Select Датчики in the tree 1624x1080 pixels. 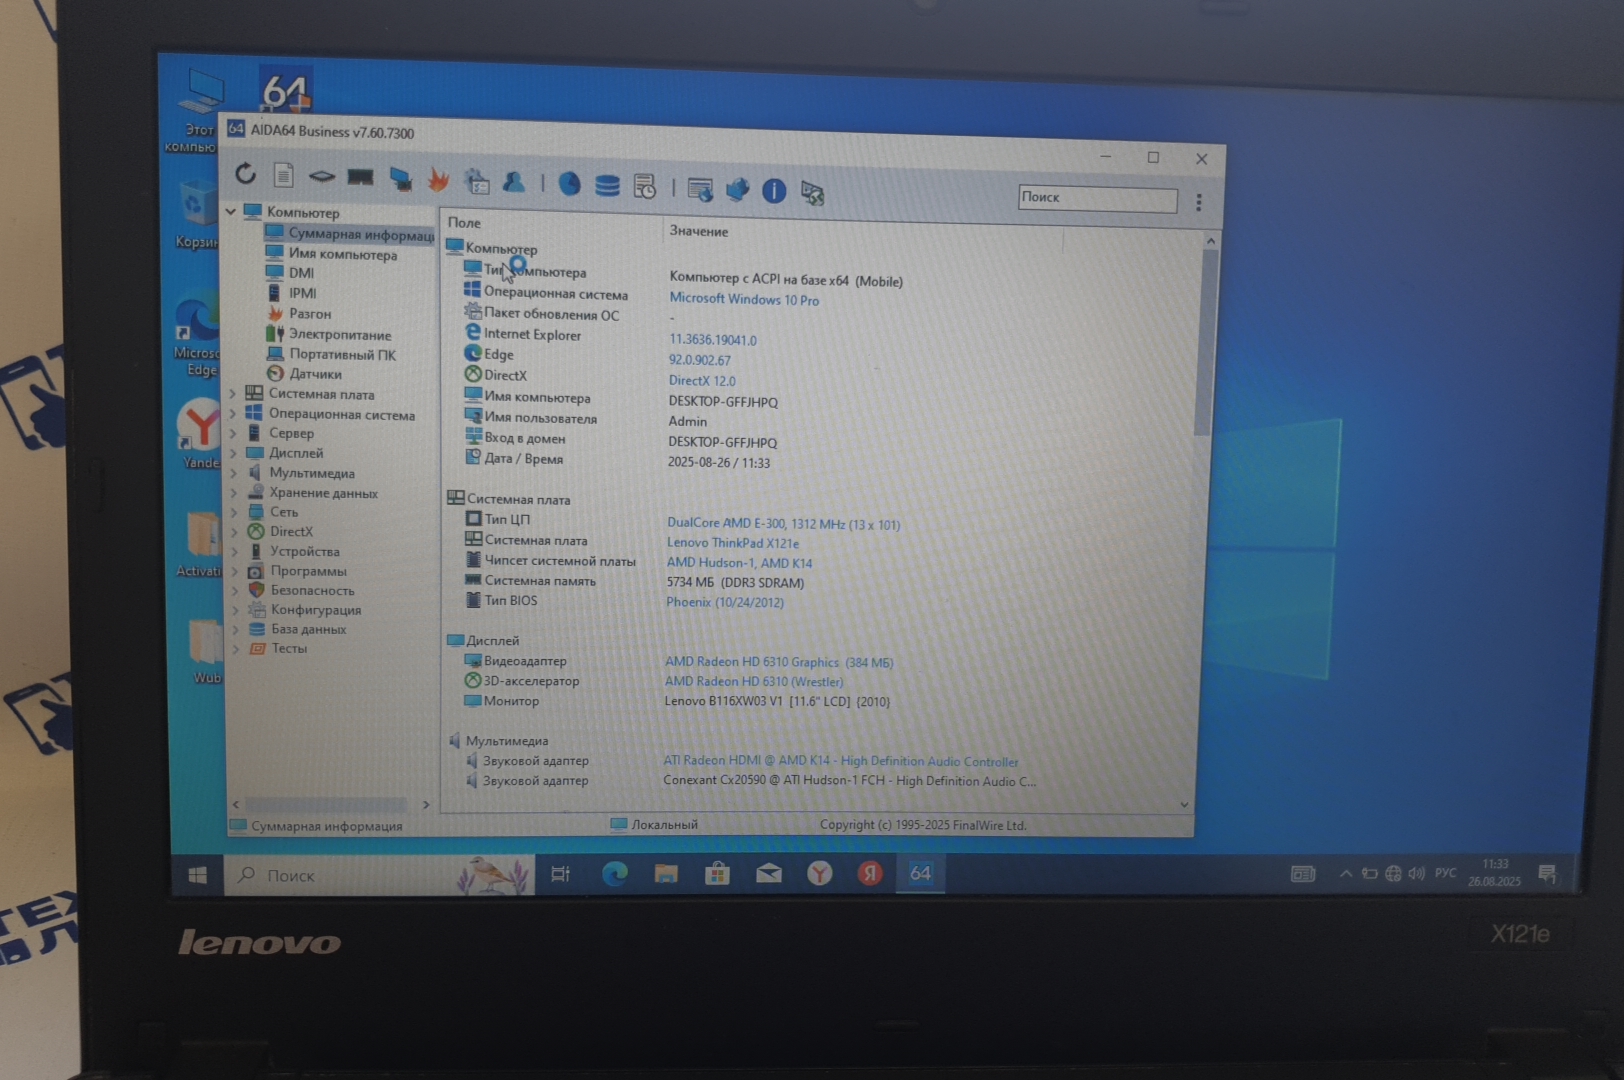click(x=315, y=374)
